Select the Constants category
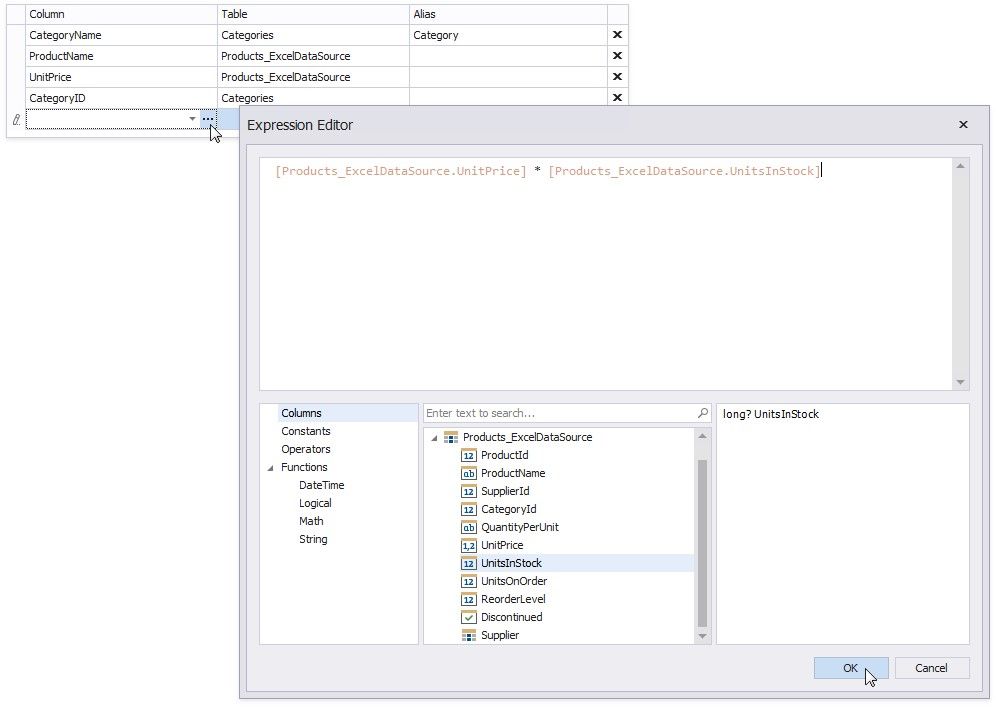Viewport: 996px width, 707px height. 305,431
